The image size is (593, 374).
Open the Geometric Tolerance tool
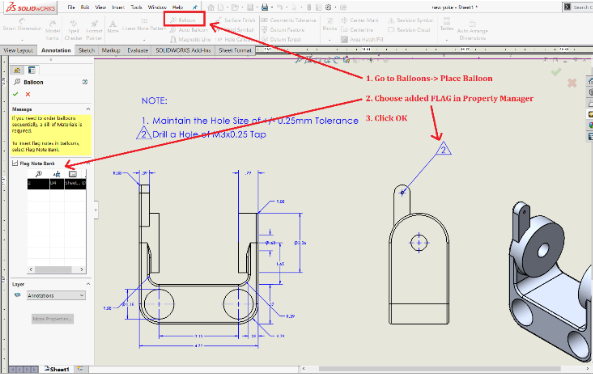click(x=289, y=20)
